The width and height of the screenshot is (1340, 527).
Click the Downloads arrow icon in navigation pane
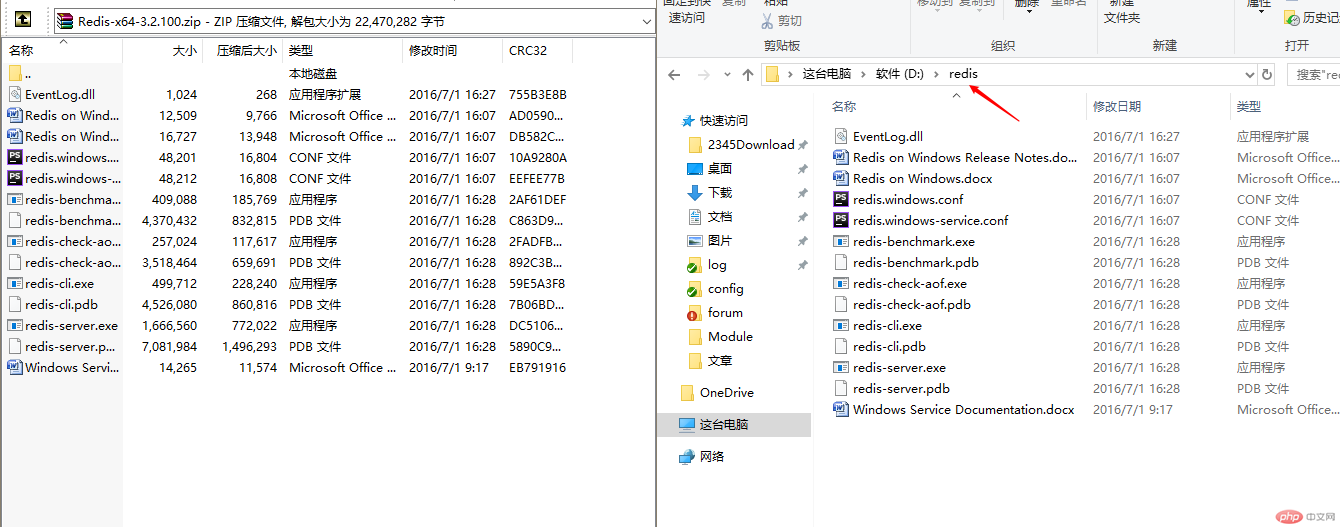coord(695,192)
